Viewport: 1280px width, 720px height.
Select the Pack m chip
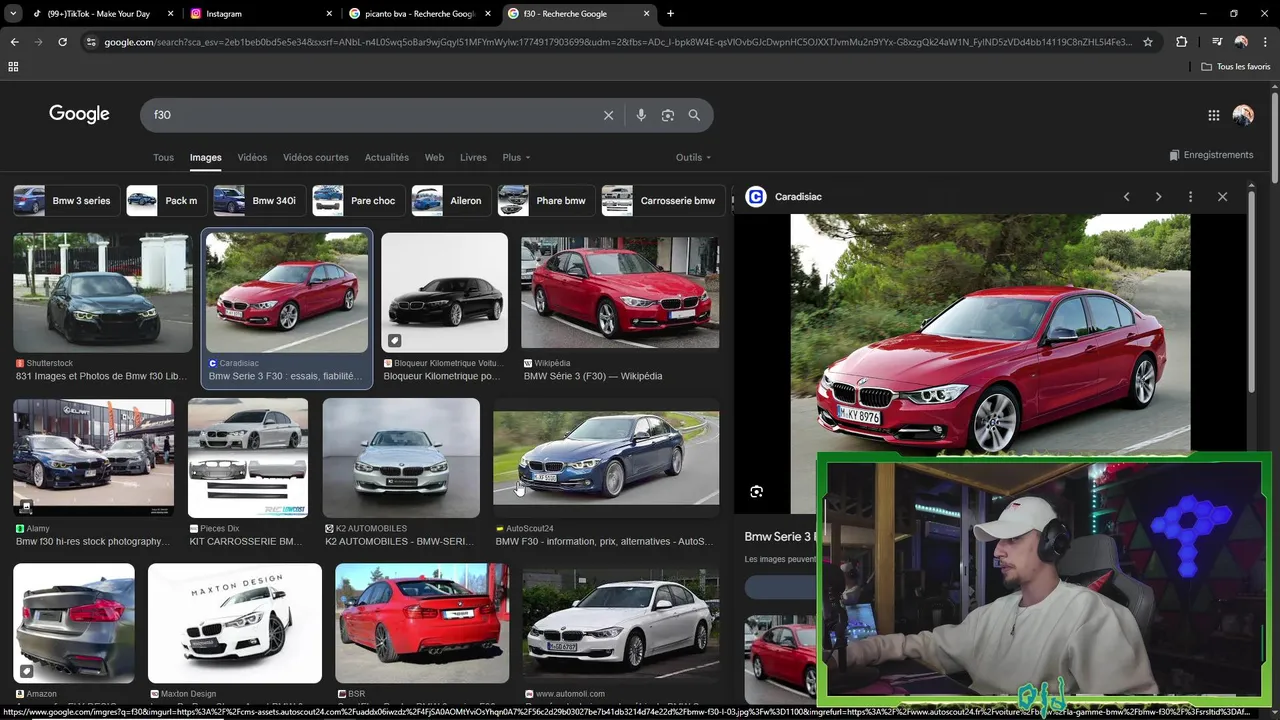click(167, 200)
